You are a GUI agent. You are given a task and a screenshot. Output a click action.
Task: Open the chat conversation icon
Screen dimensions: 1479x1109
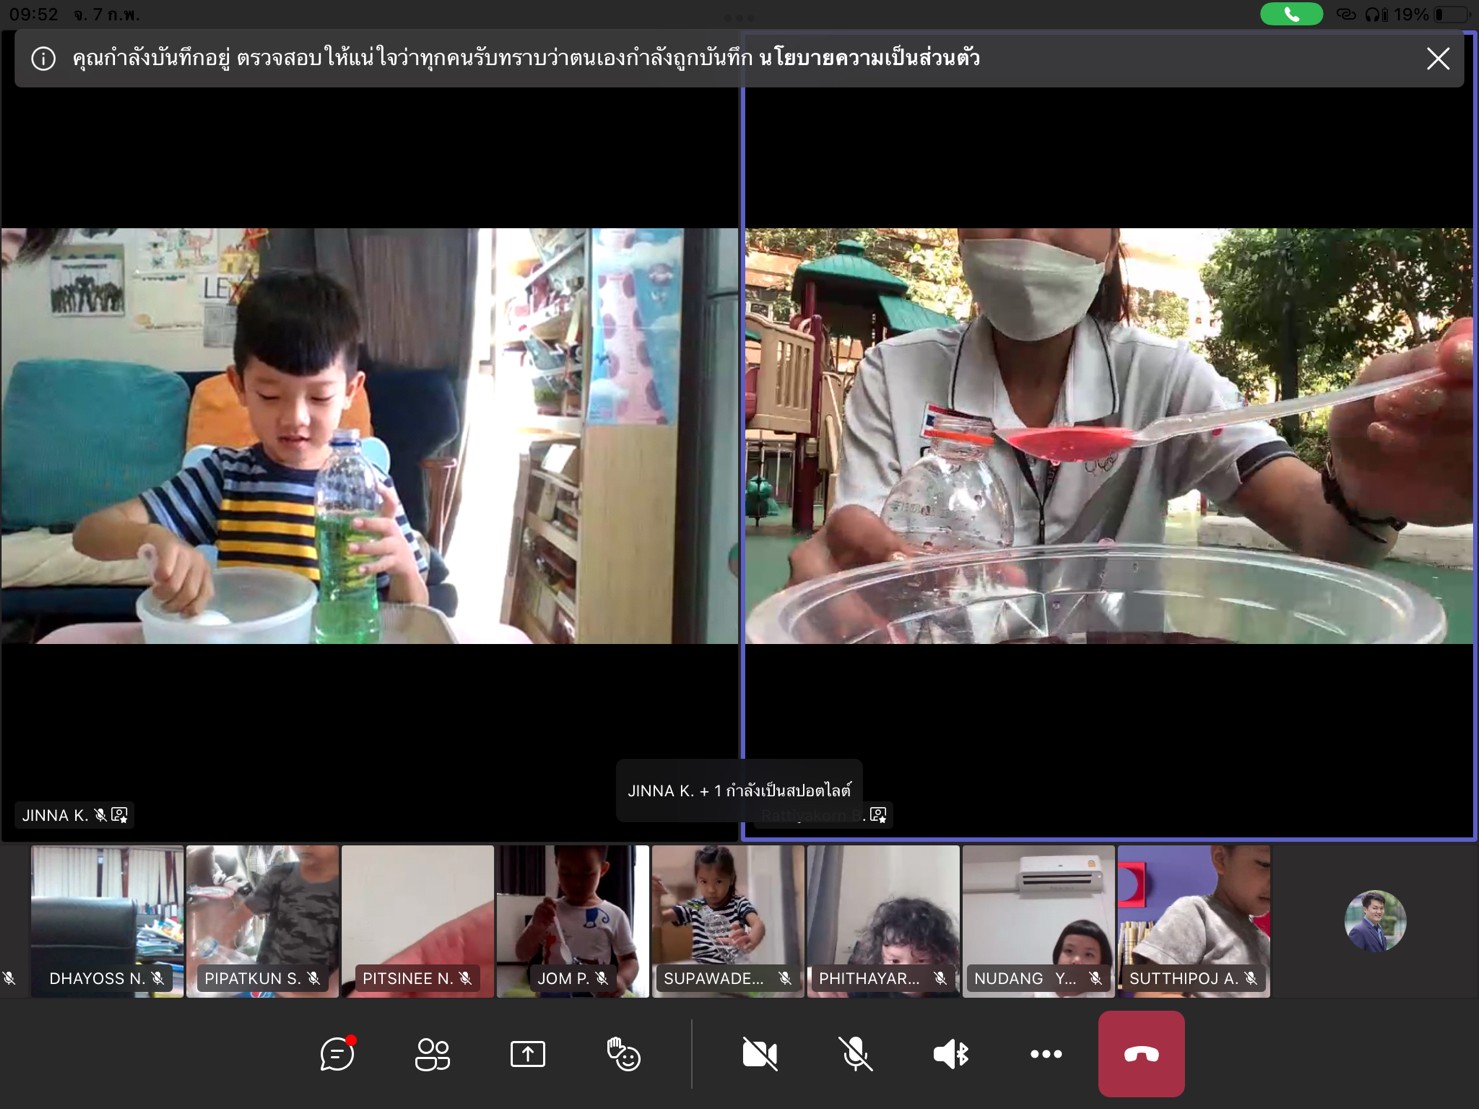(x=337, y=1054)
